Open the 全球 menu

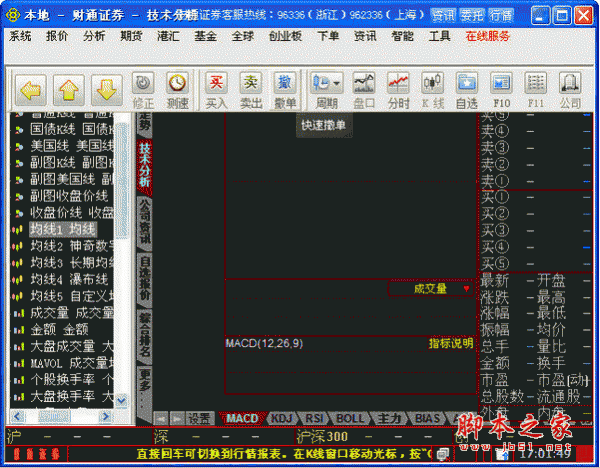coord(243,36)
